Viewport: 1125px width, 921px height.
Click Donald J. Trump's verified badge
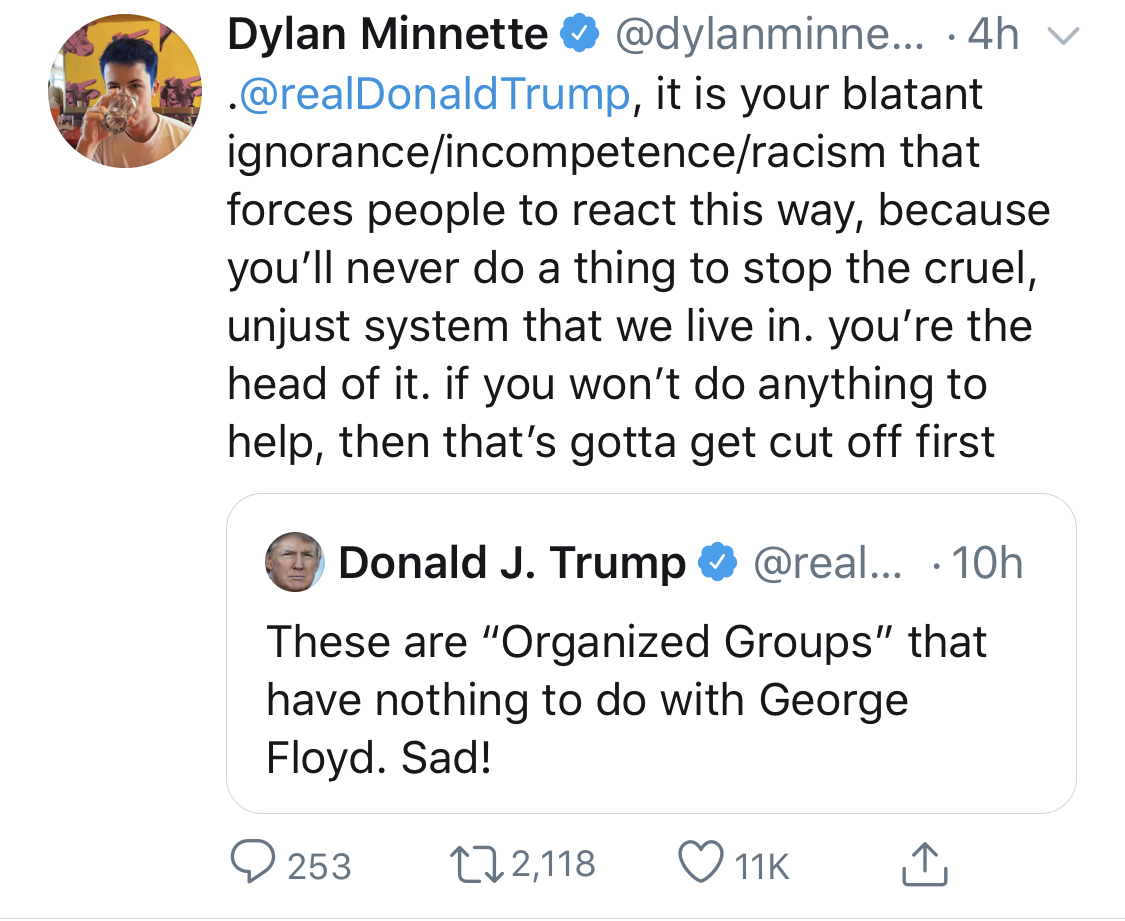tap(718, 562)
